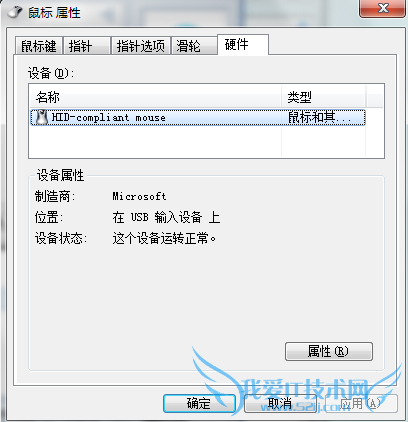Switch to the 鼠标键 tab
The width and height of the screenshot is (408, 422).
39,46
